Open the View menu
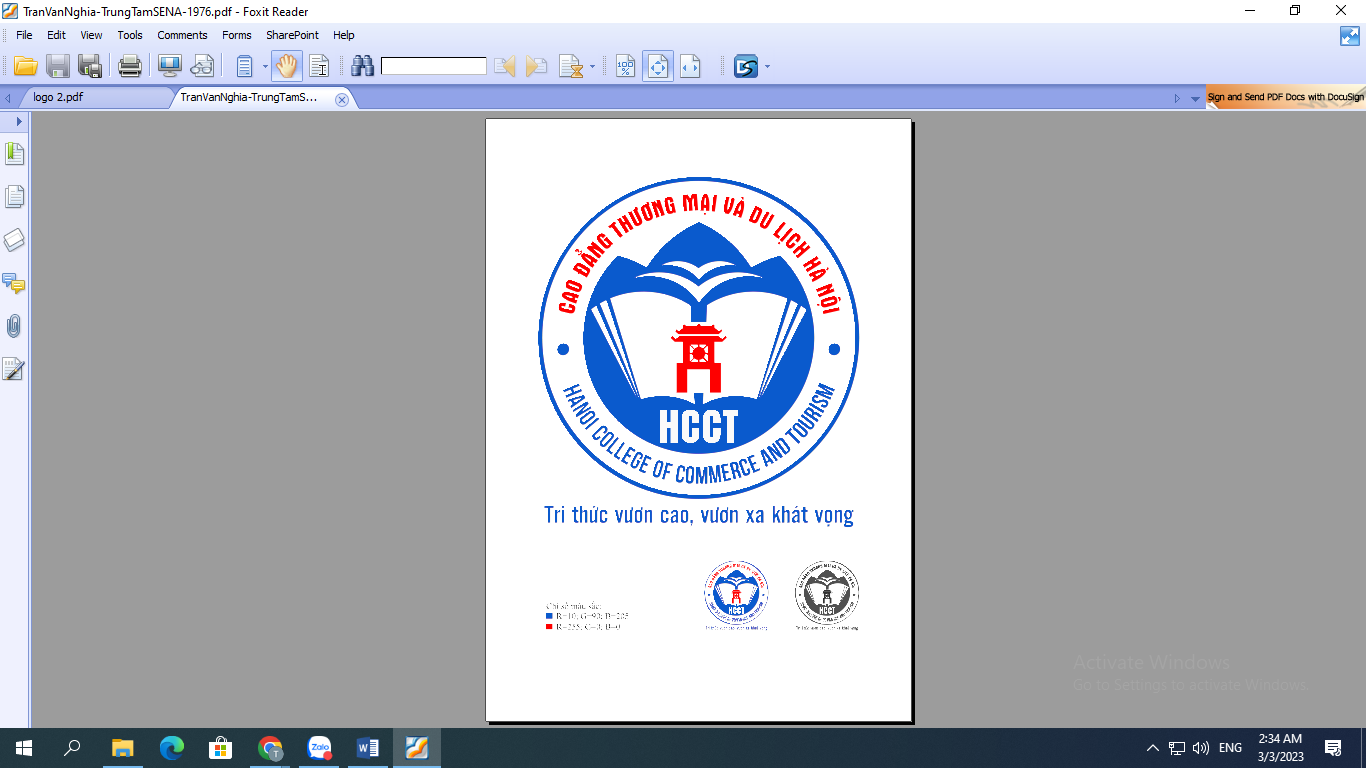The width and height of the screenshot is (1366, 768). (x=91, y=35)
